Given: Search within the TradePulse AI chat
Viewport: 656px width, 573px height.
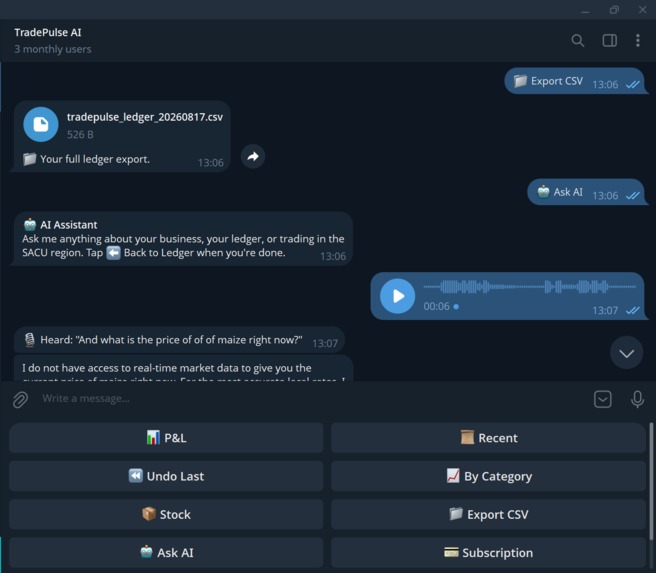Looking at the screenshot, I should (577, 41).
